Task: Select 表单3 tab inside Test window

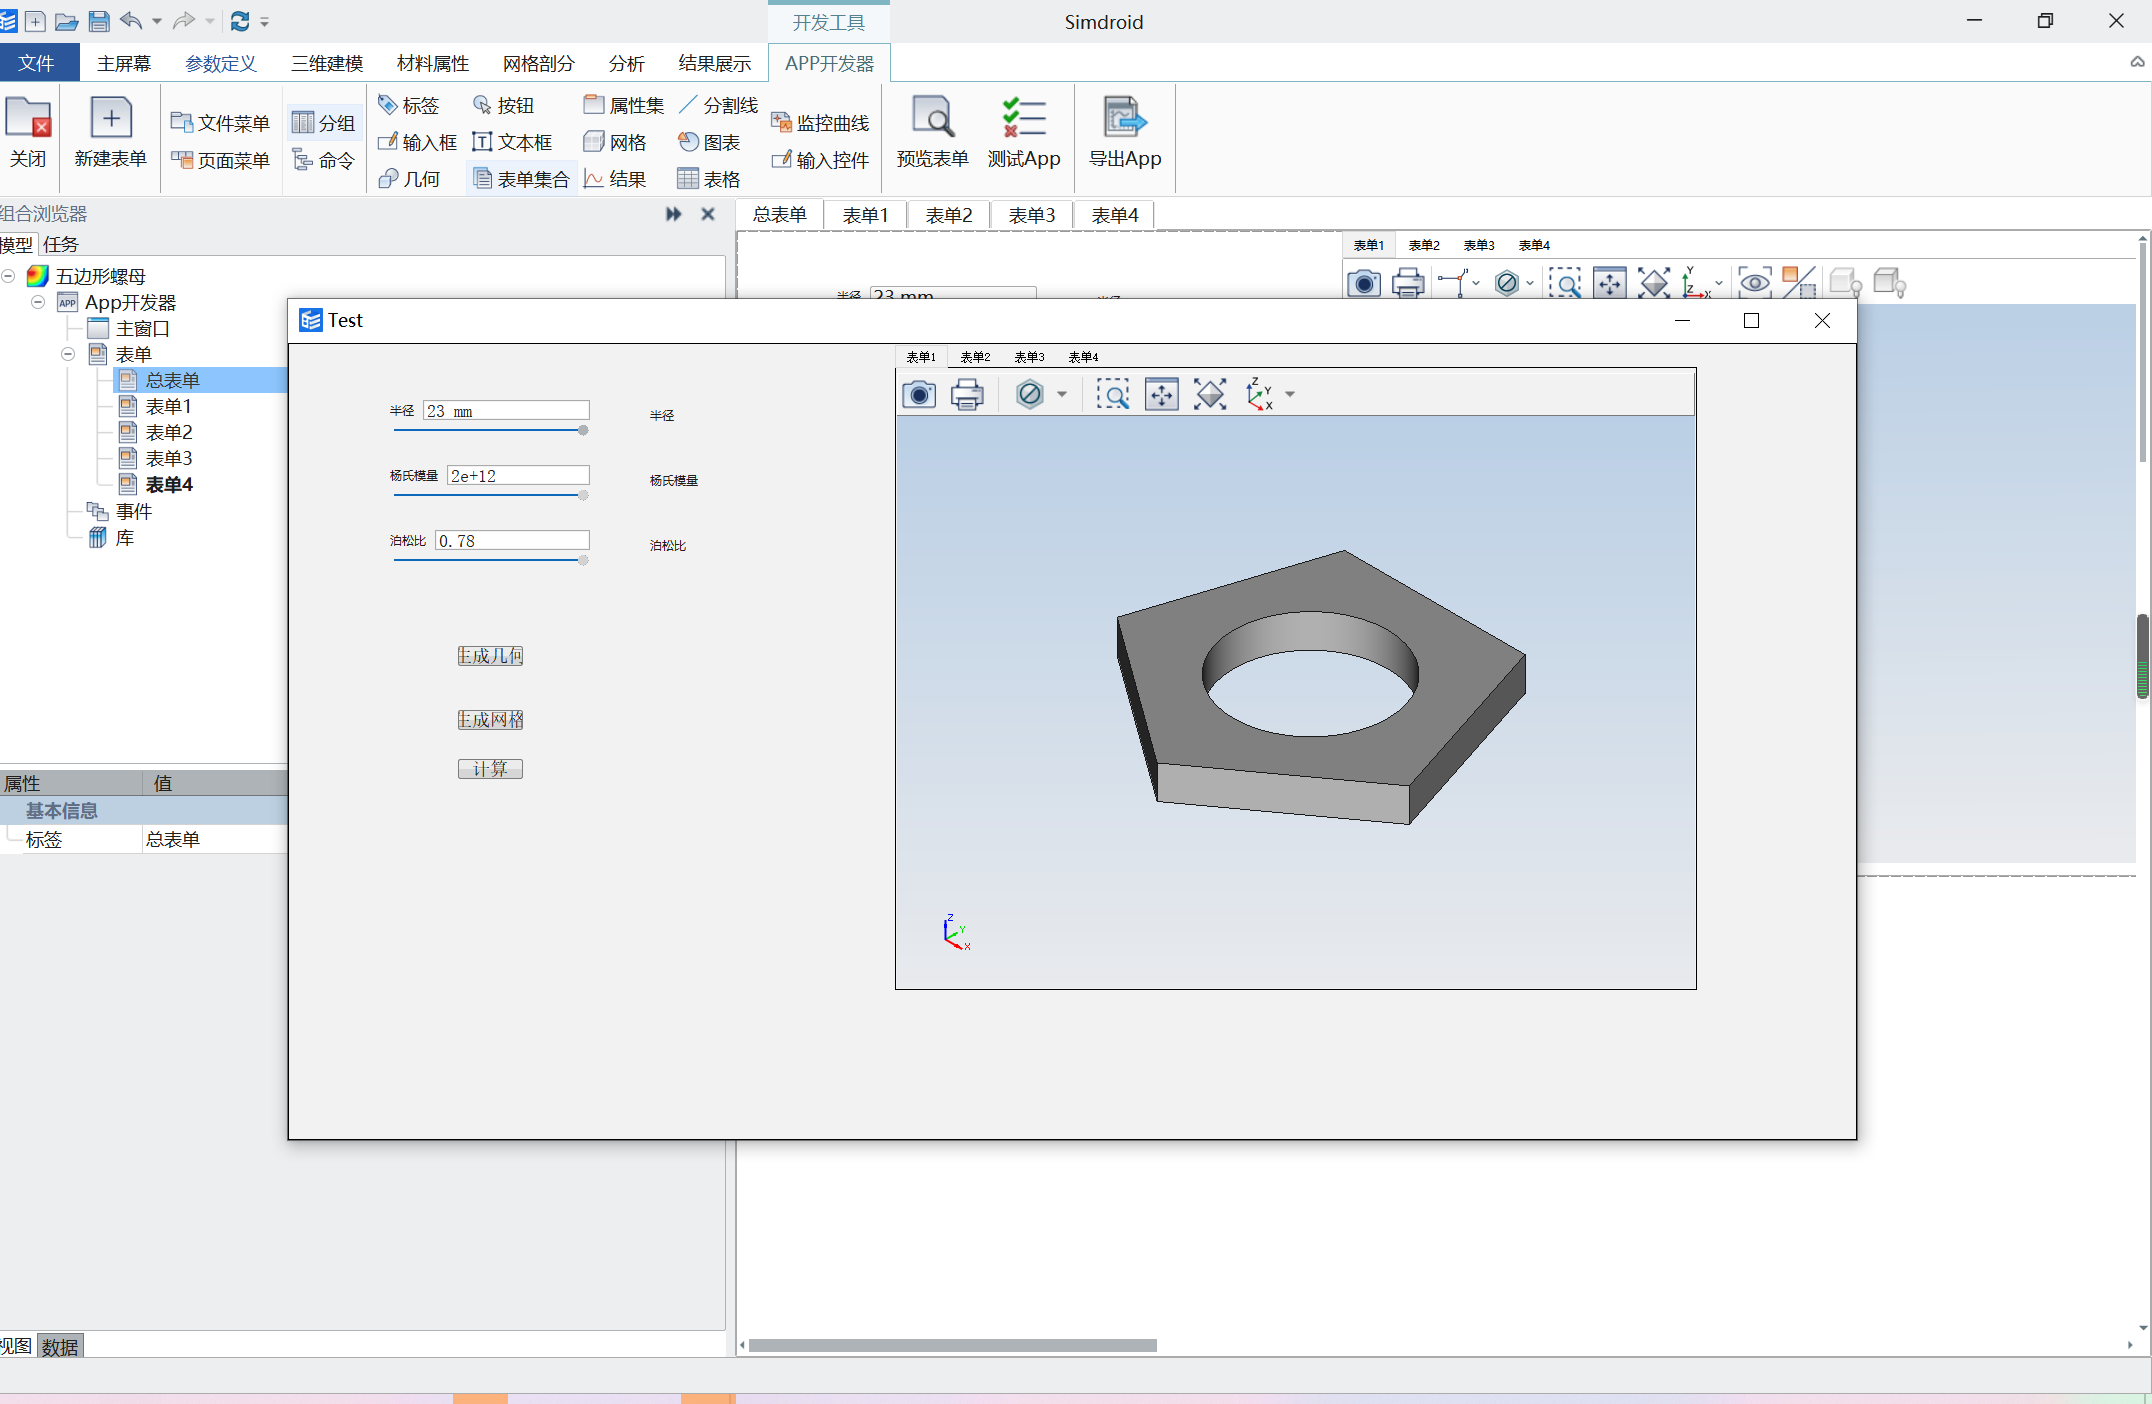Action: [1029, 357]
